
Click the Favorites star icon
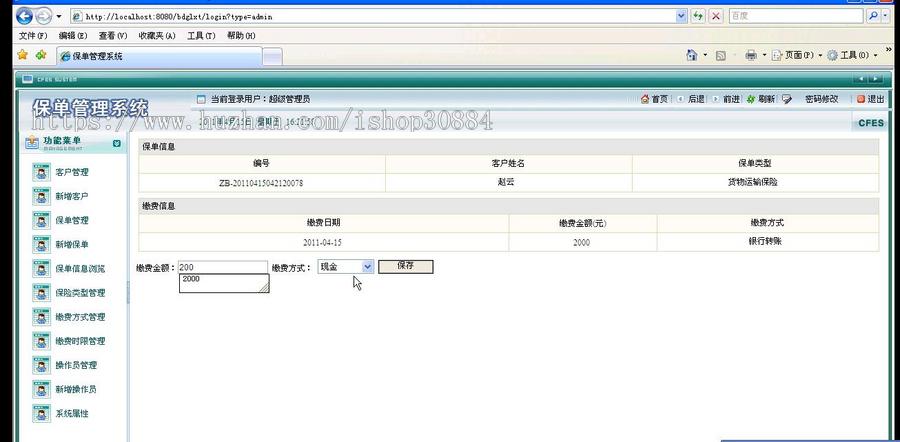tap(22, 55)
